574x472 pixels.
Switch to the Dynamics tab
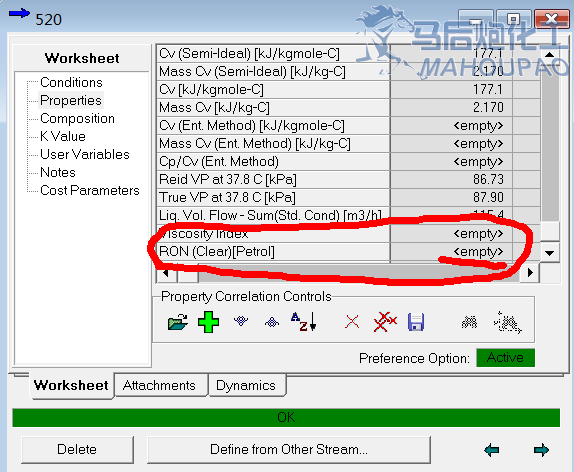[x=246, y=385]
